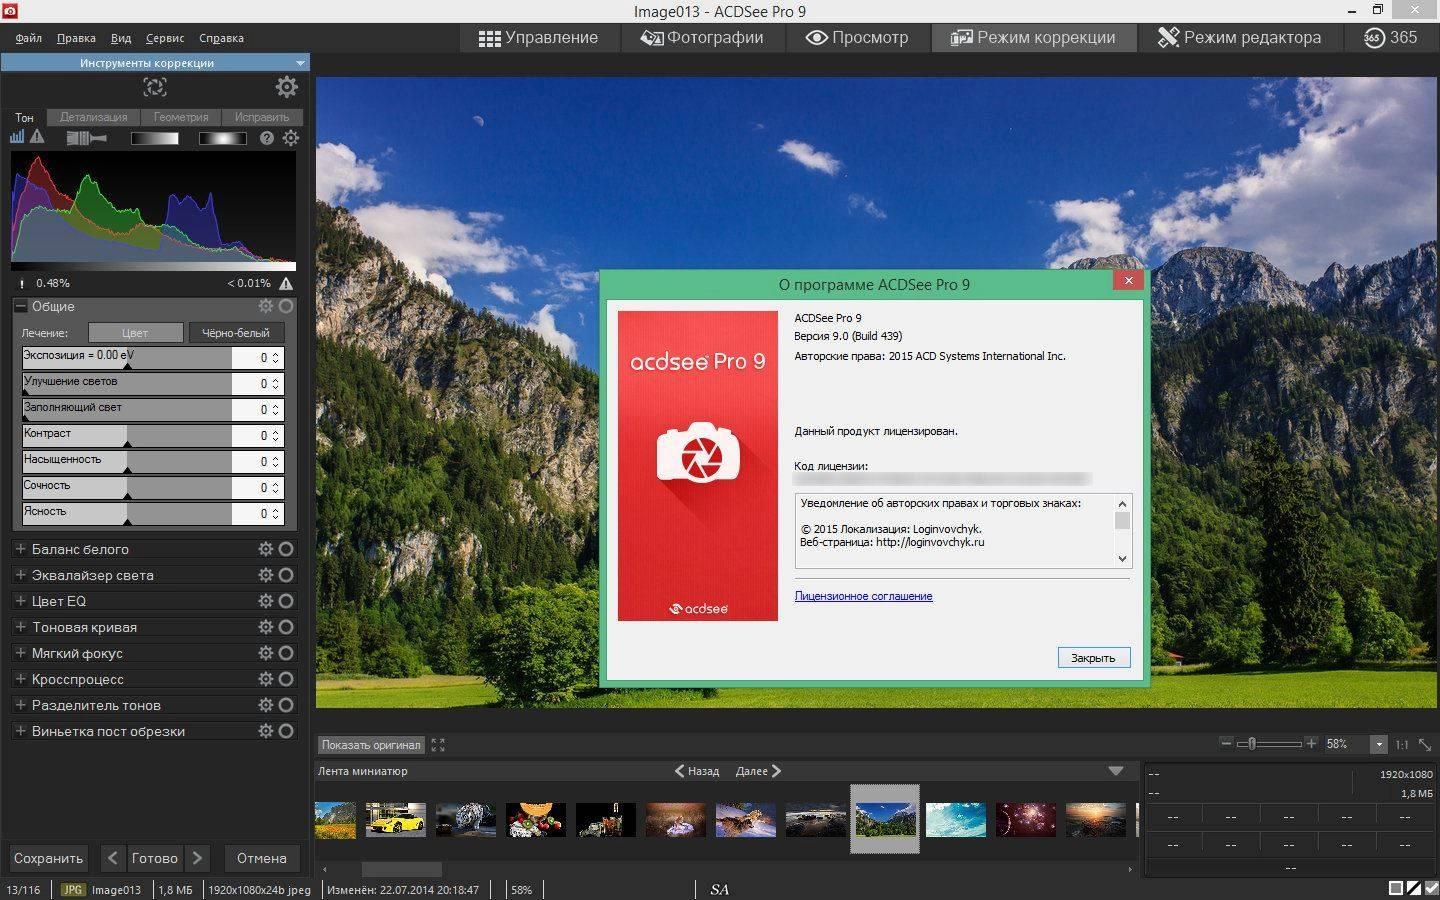Open gear settings for Цвет EQ
The image size is (1440, 900).
[266, 601]
